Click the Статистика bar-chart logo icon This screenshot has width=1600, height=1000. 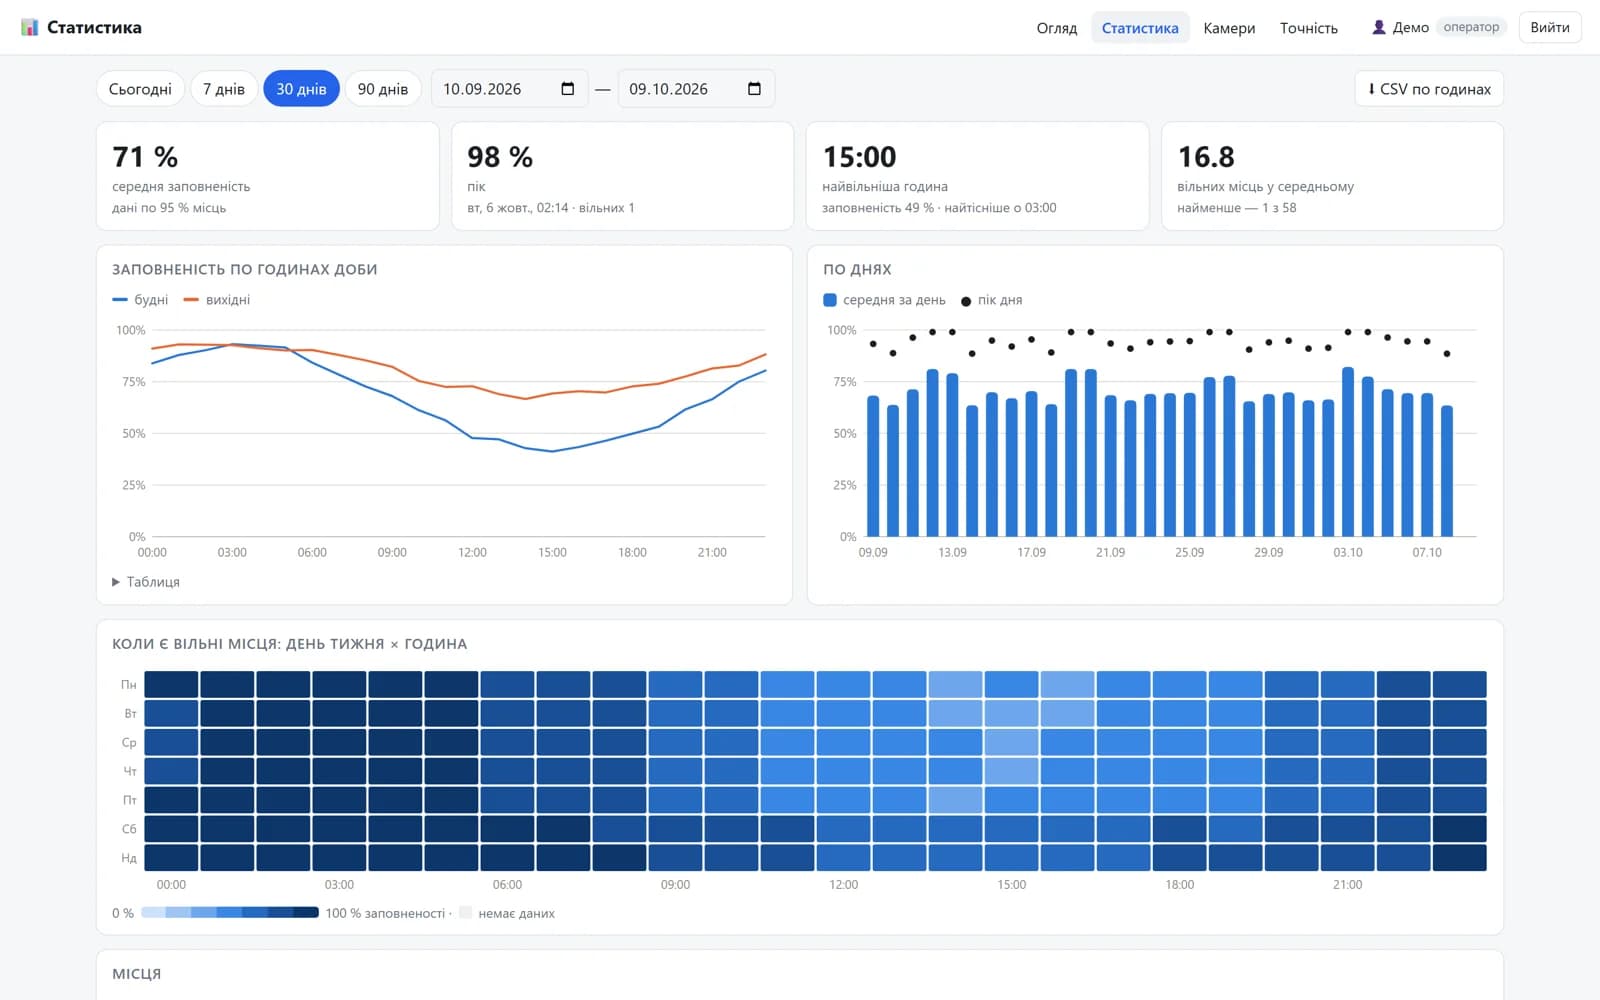29,27
